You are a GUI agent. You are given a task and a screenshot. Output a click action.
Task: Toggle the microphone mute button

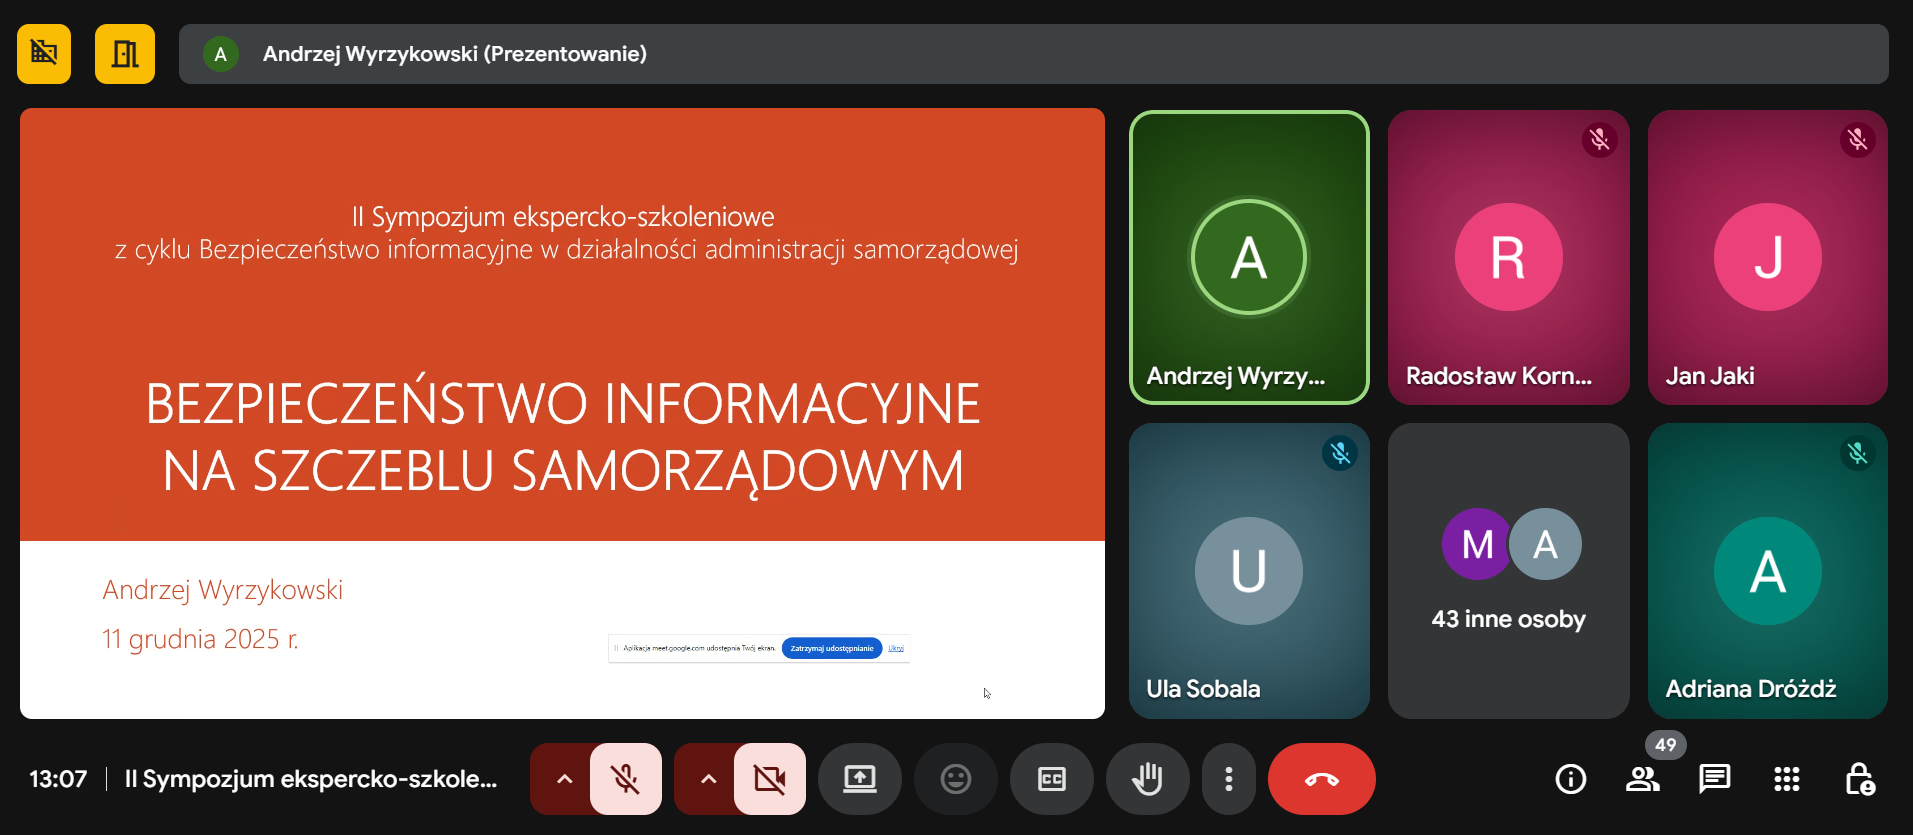626,779
